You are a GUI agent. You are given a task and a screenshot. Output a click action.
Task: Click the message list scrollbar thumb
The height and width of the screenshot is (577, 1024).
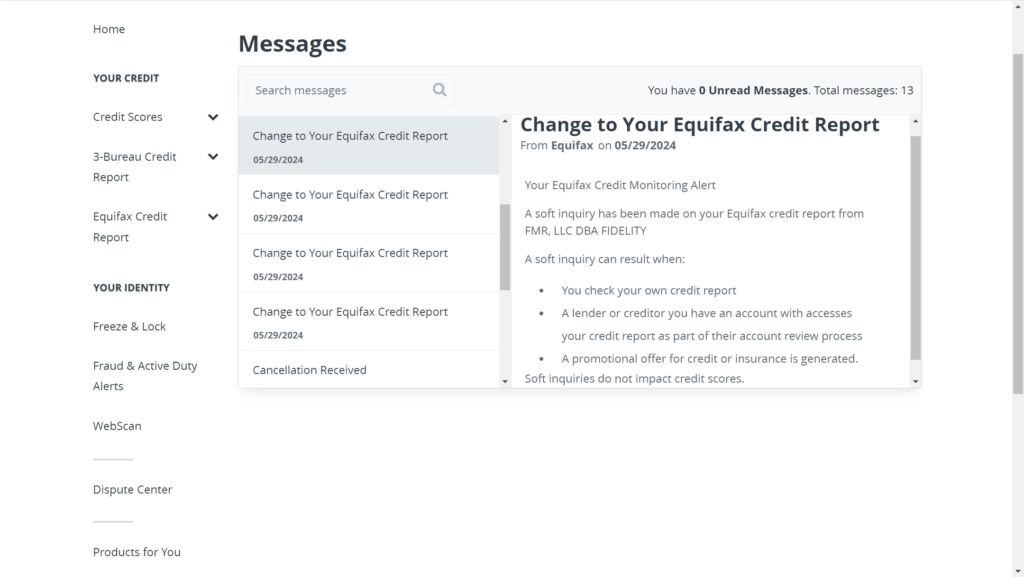(x=505, y=247)
